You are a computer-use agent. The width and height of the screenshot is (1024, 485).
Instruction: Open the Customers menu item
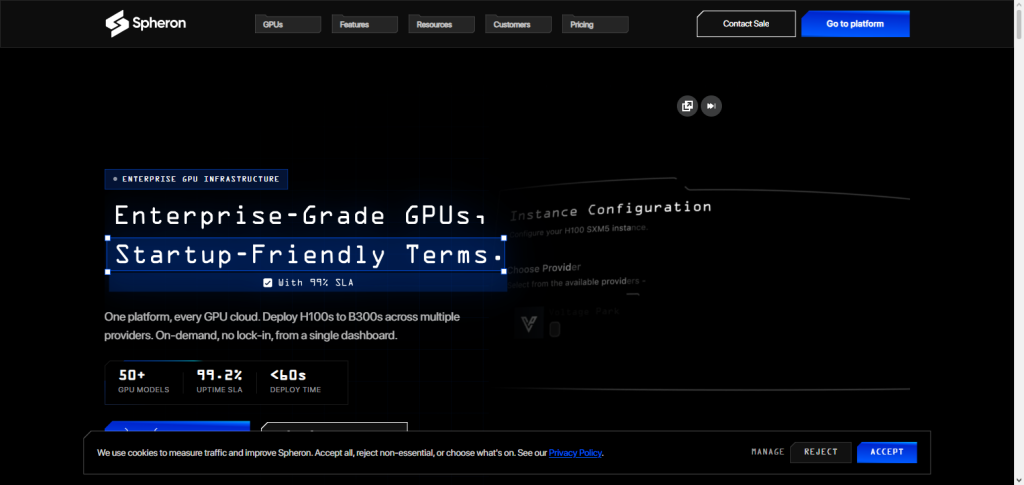(519, 24)
